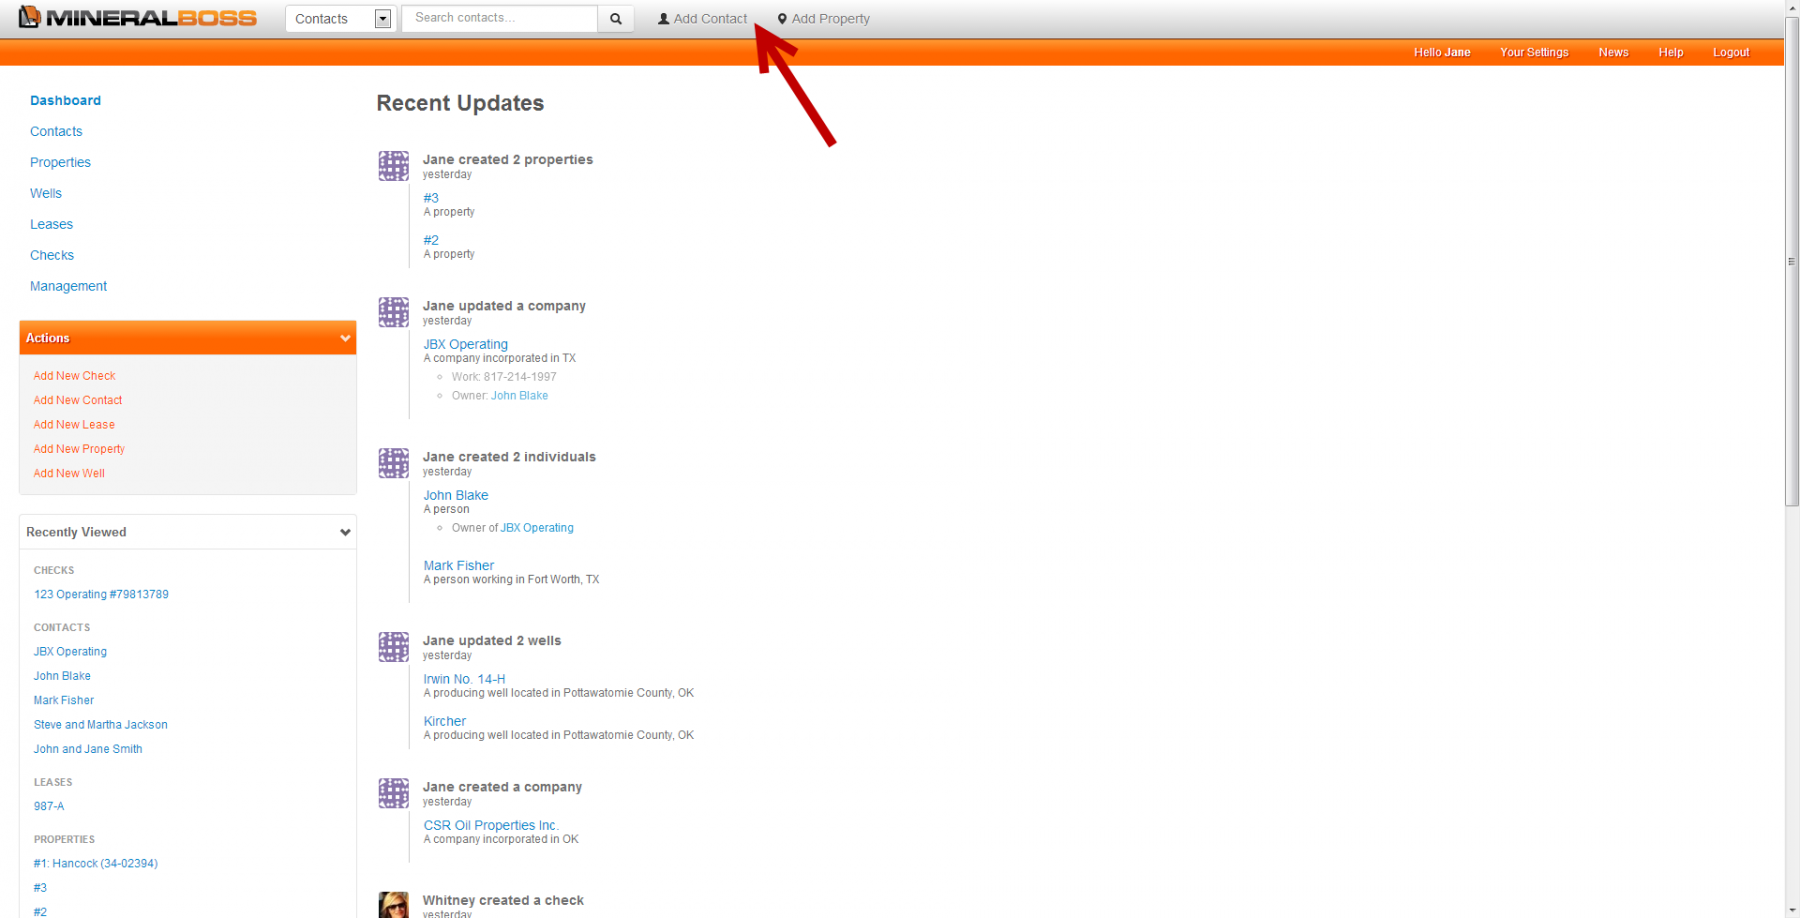Screen dimensions: 1800x918
Task: Click avatar beside 'Jane created 2 individuals'
Action: coord(393,463)
